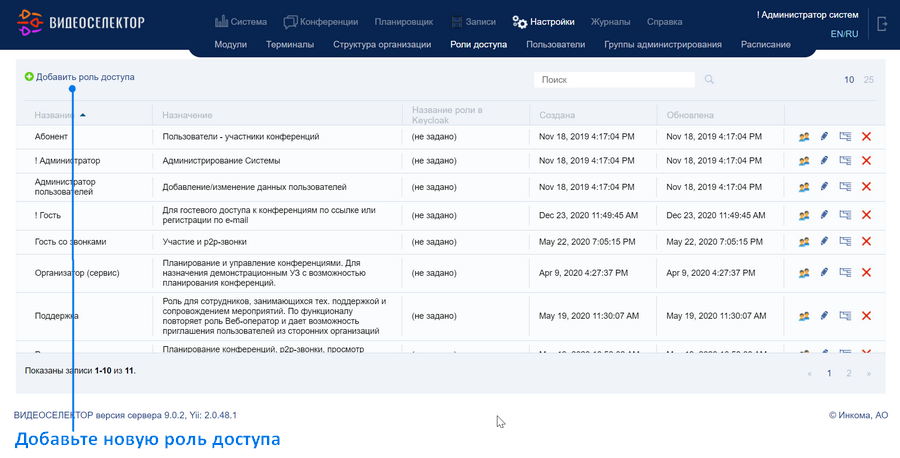Open the Система menu
Image resolution: width=900 pixels, height=458 pixels.
pyautogui.click(x=240, y=22)
